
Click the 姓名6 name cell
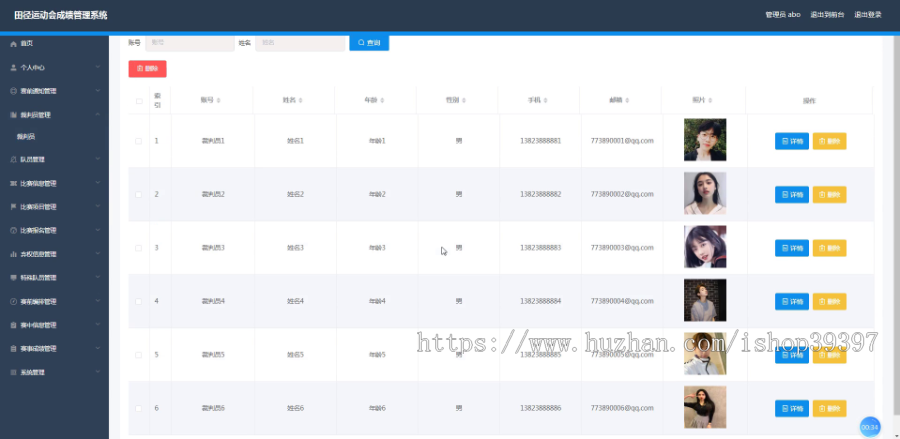[x=295, y=408]
